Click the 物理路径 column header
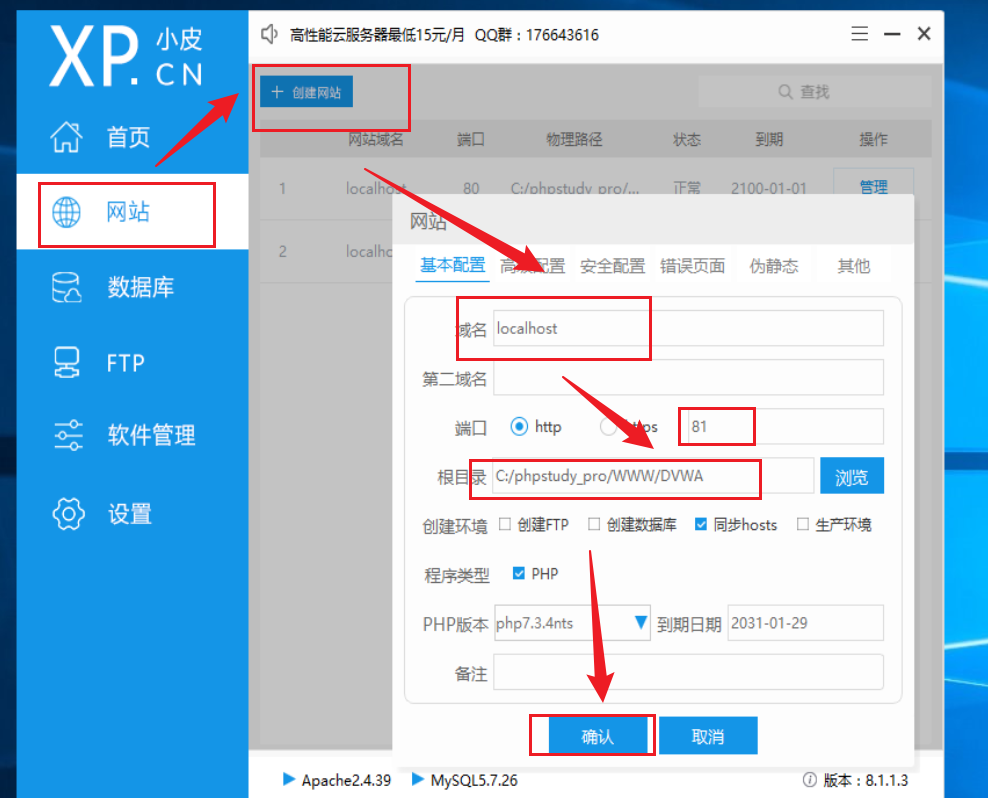Image resolution: width=988 pixels, height=798 pixels. click(574, 139)
